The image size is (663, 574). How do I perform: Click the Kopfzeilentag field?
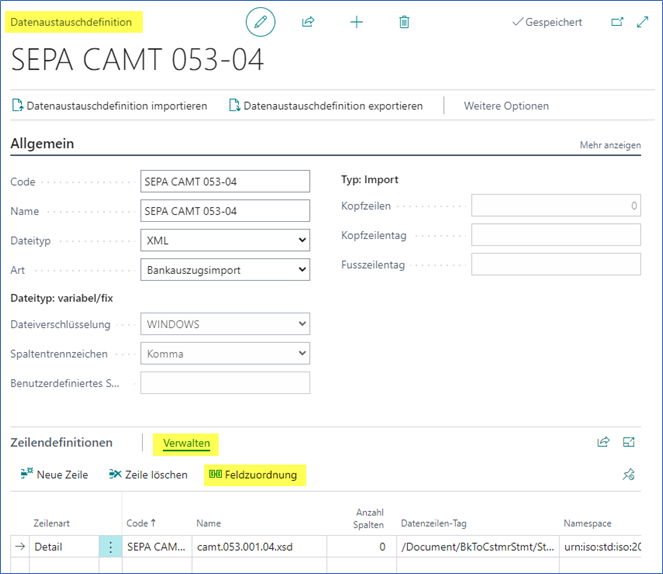(x=556, y=235)
